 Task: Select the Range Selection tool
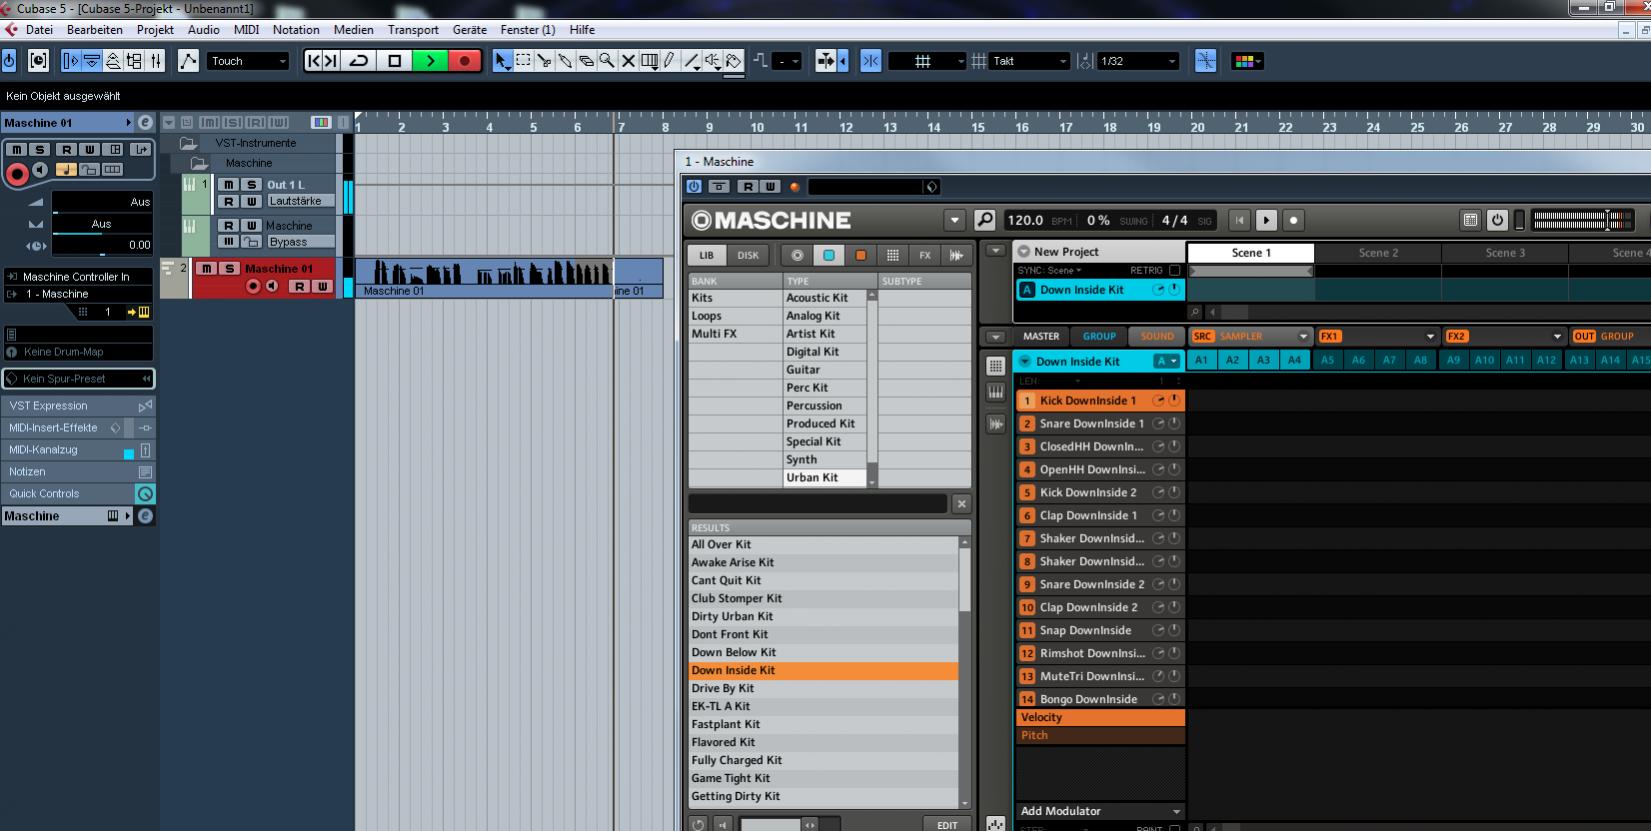pyautogui.click(x=523, y=61)
